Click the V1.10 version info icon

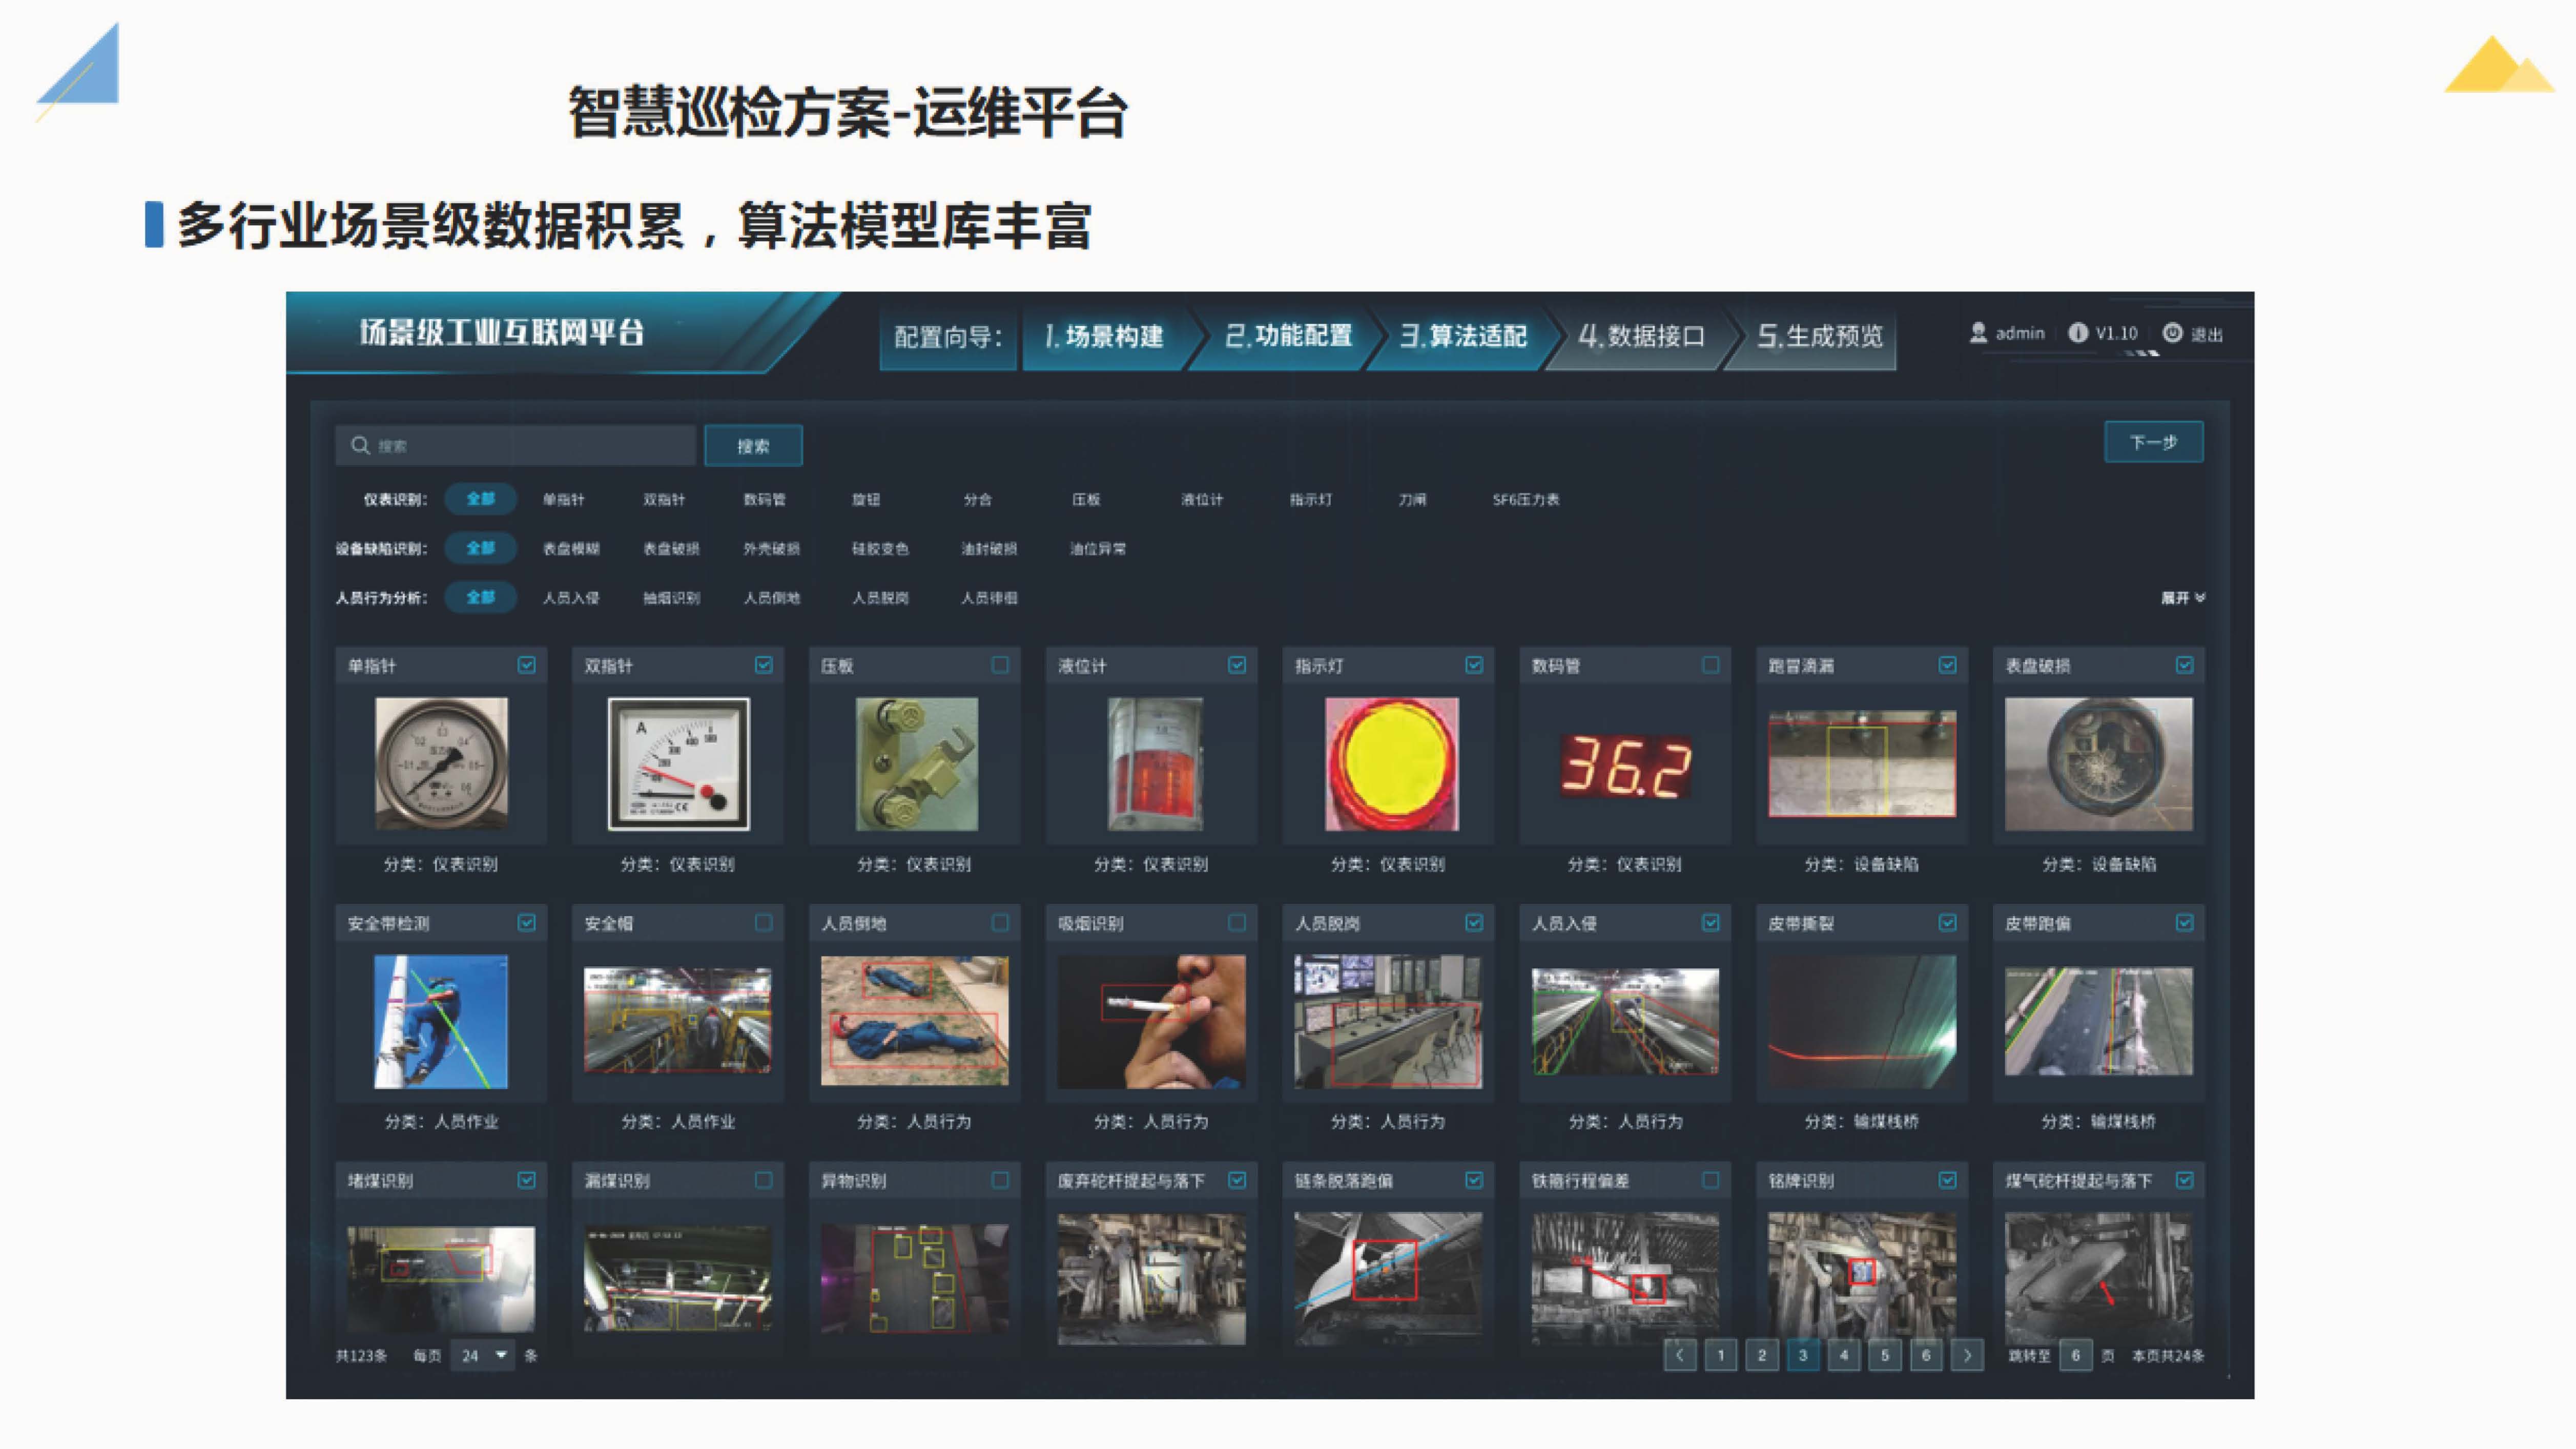click(2078, 333)
